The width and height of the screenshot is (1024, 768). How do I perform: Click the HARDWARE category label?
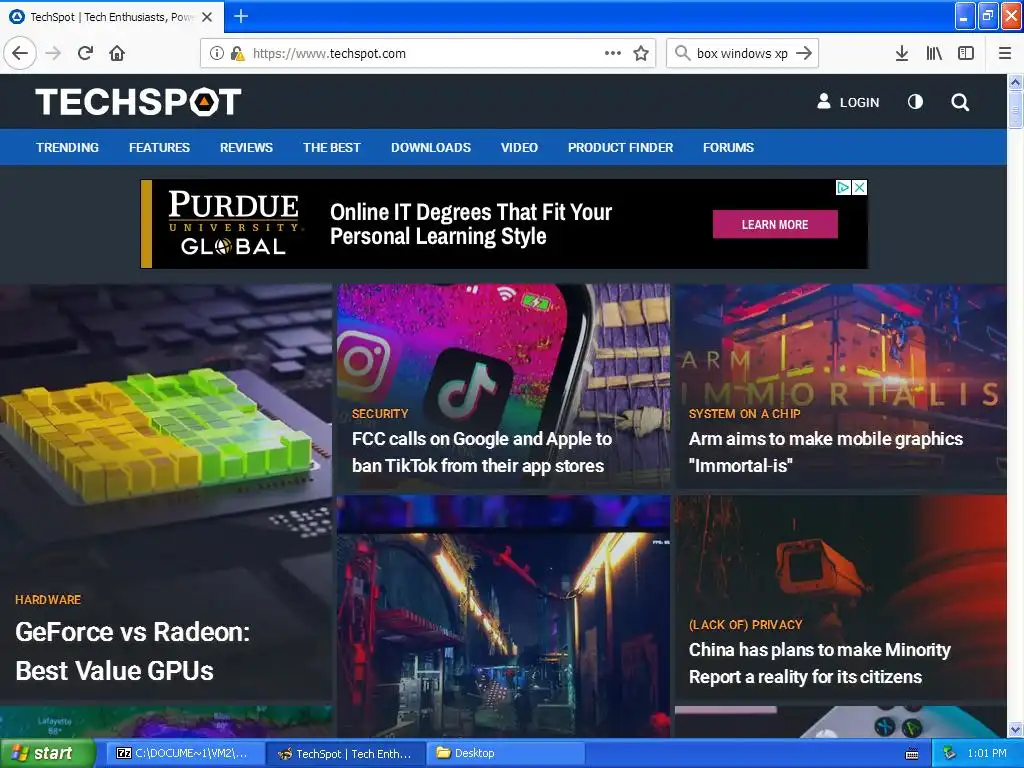pyautogui.click(x=48, y=600)
